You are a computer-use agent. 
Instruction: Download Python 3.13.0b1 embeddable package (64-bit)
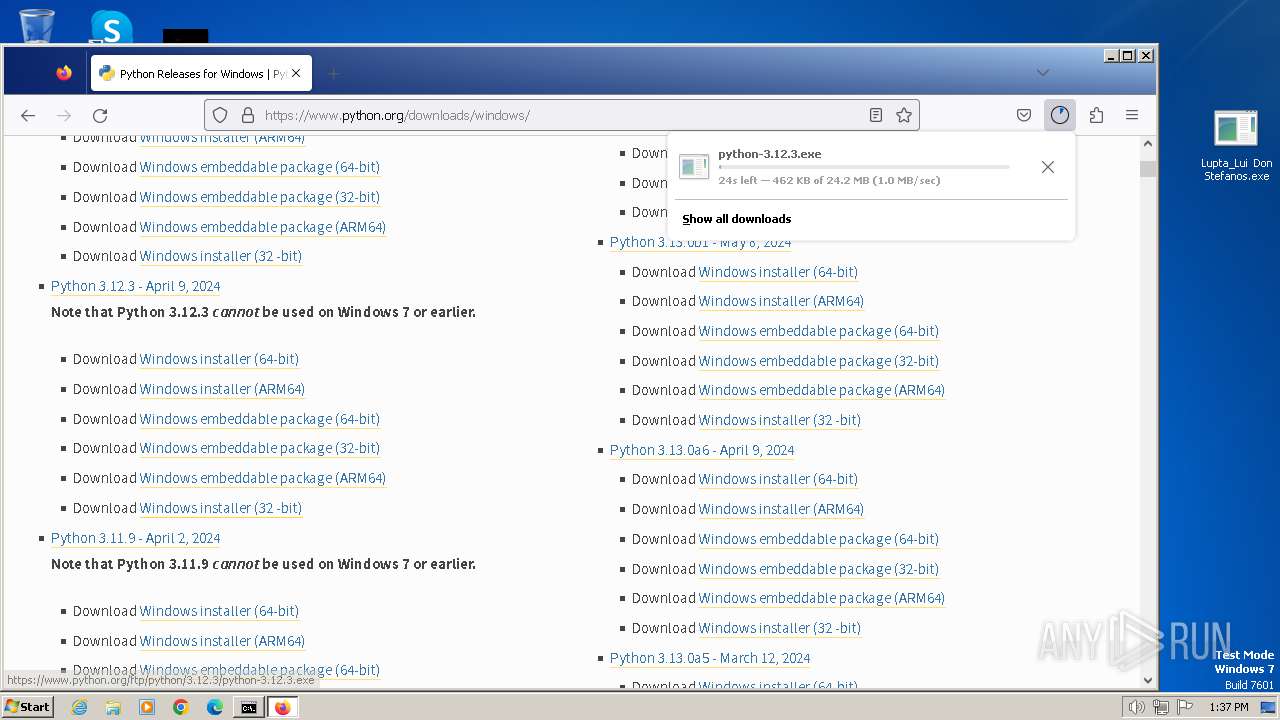click(x=819, y=331)
